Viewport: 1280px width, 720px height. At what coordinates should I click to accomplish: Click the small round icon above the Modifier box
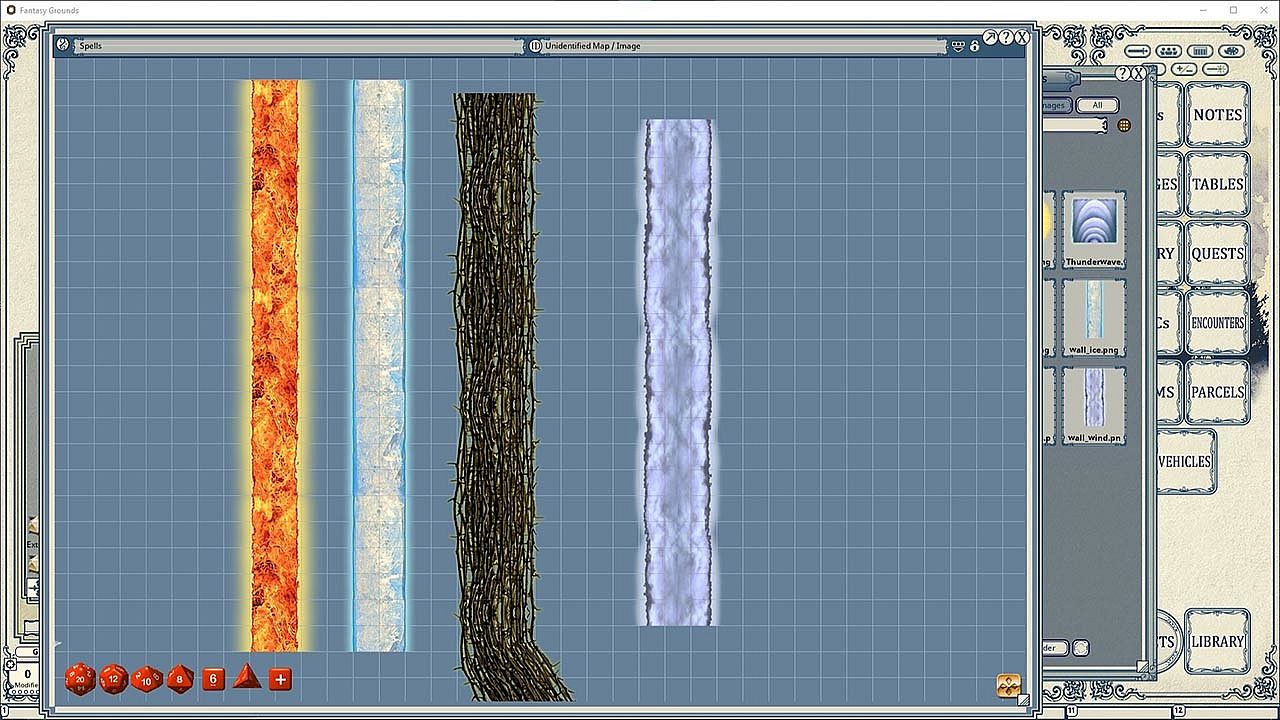10,664
